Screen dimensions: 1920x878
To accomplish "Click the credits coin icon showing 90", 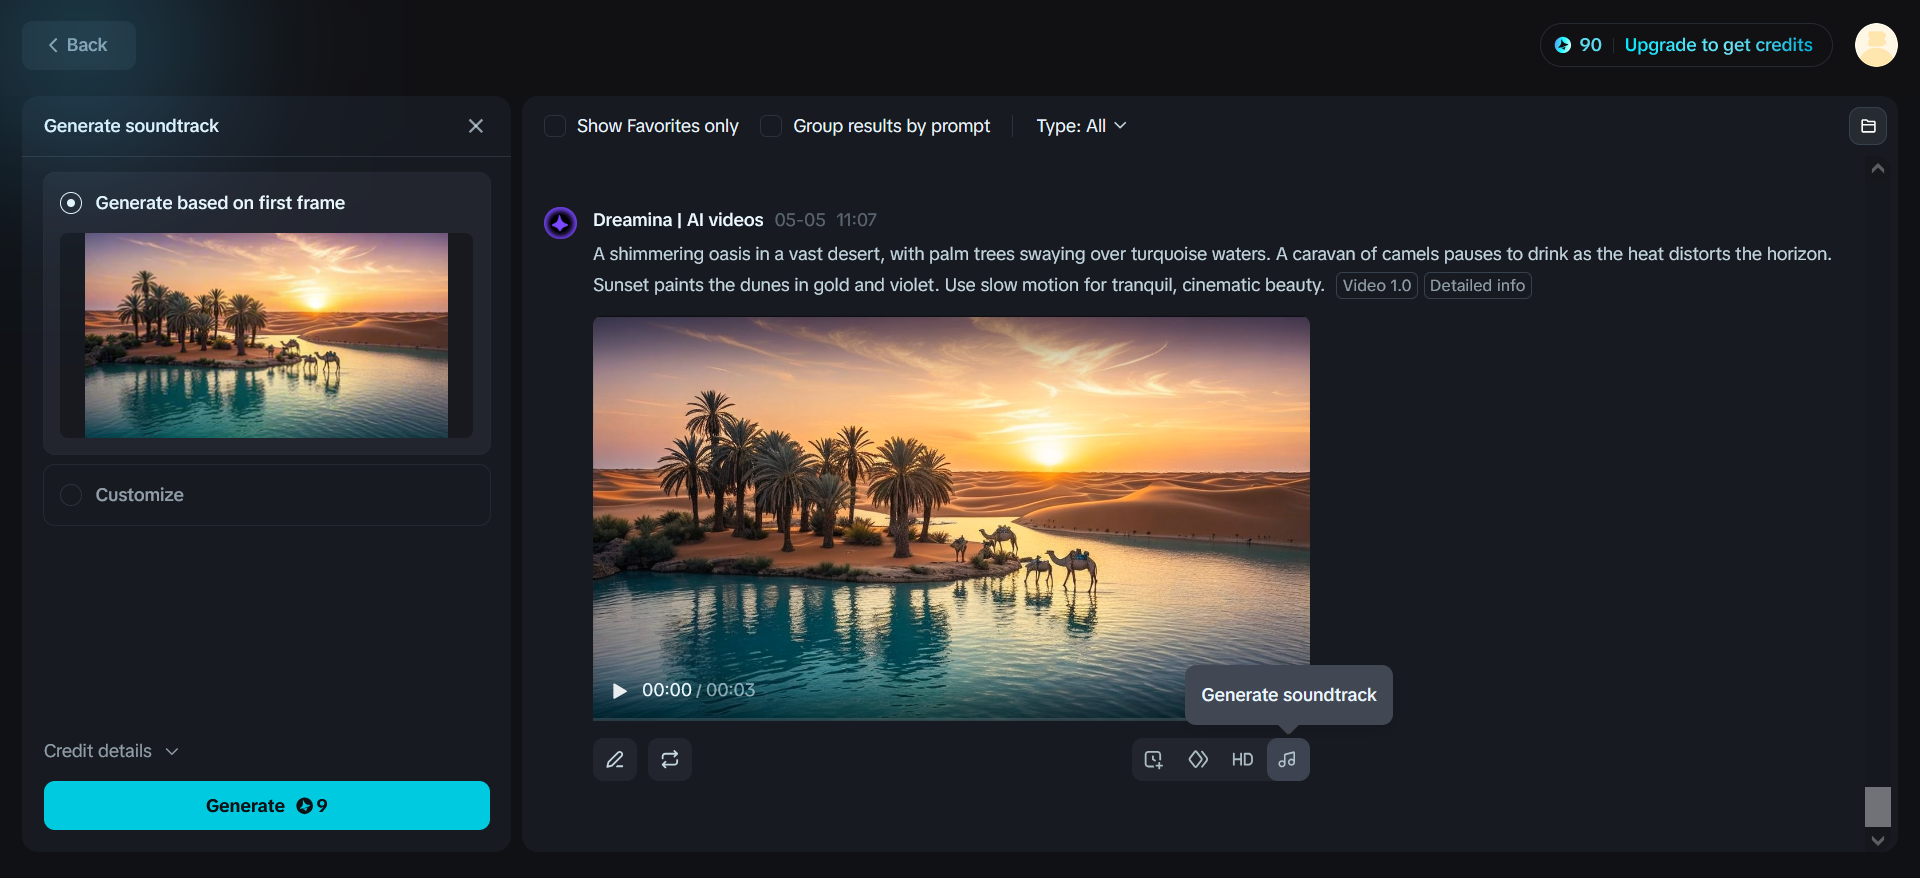I will click(1563, 45).
